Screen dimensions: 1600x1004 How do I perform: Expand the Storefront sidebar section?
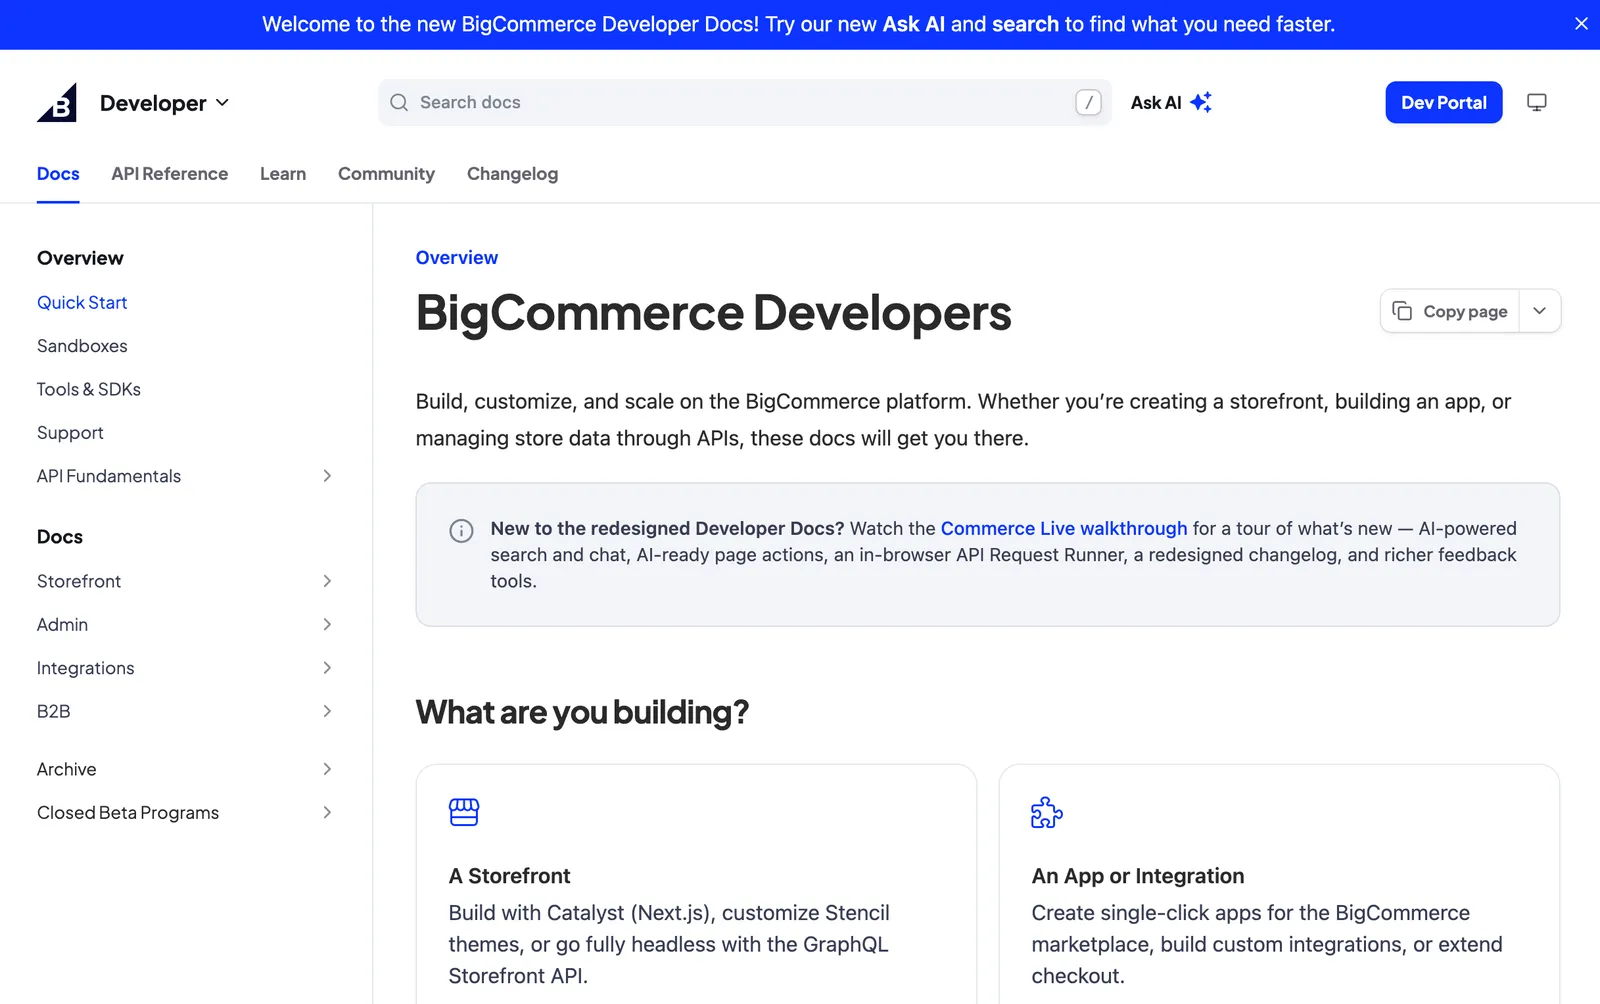pyautogui.click(x=327, y=581)
